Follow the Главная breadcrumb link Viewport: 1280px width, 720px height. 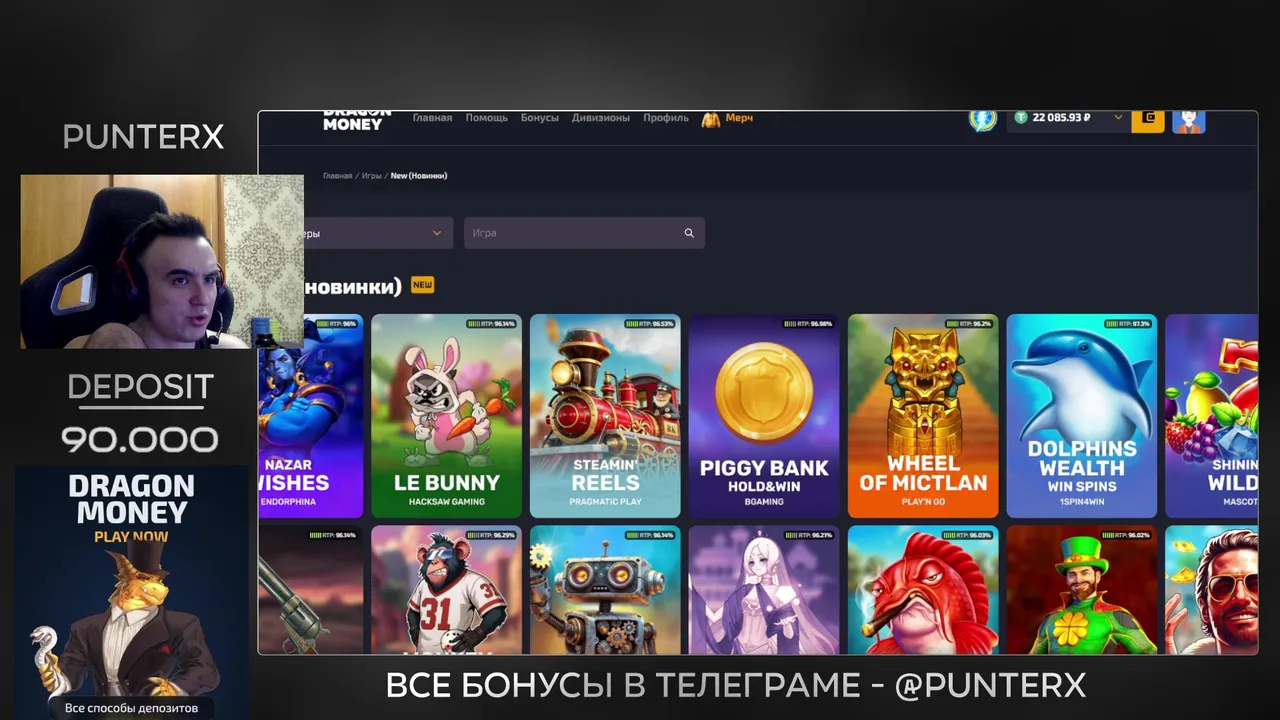[x=337, y=176]
